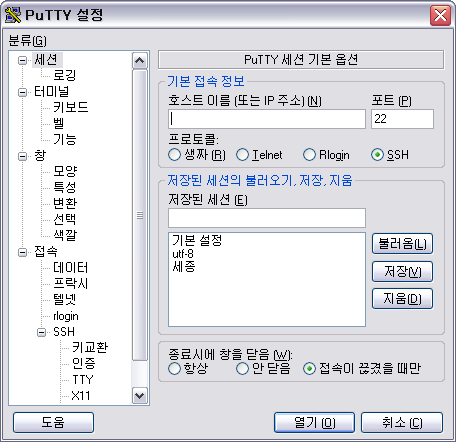
Task: Click the 불러옴(L) load button
Action: (x=402, y=244)
